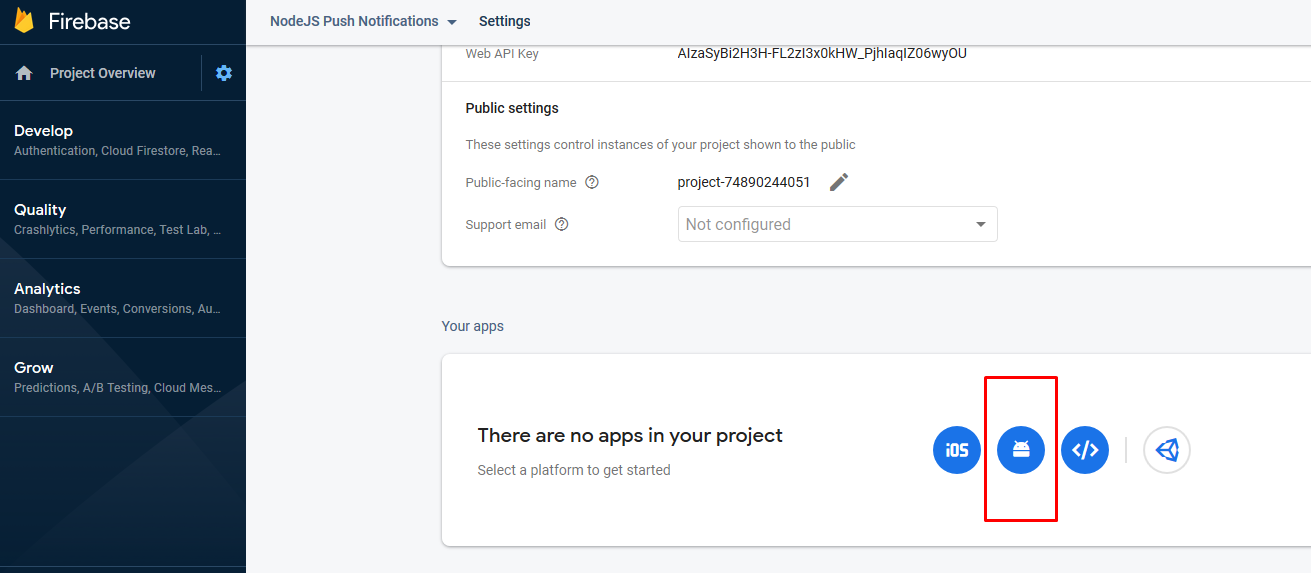Open help for Public-facing name
Viewport: 1311px width, 573px height.
(x=592, y=182)
